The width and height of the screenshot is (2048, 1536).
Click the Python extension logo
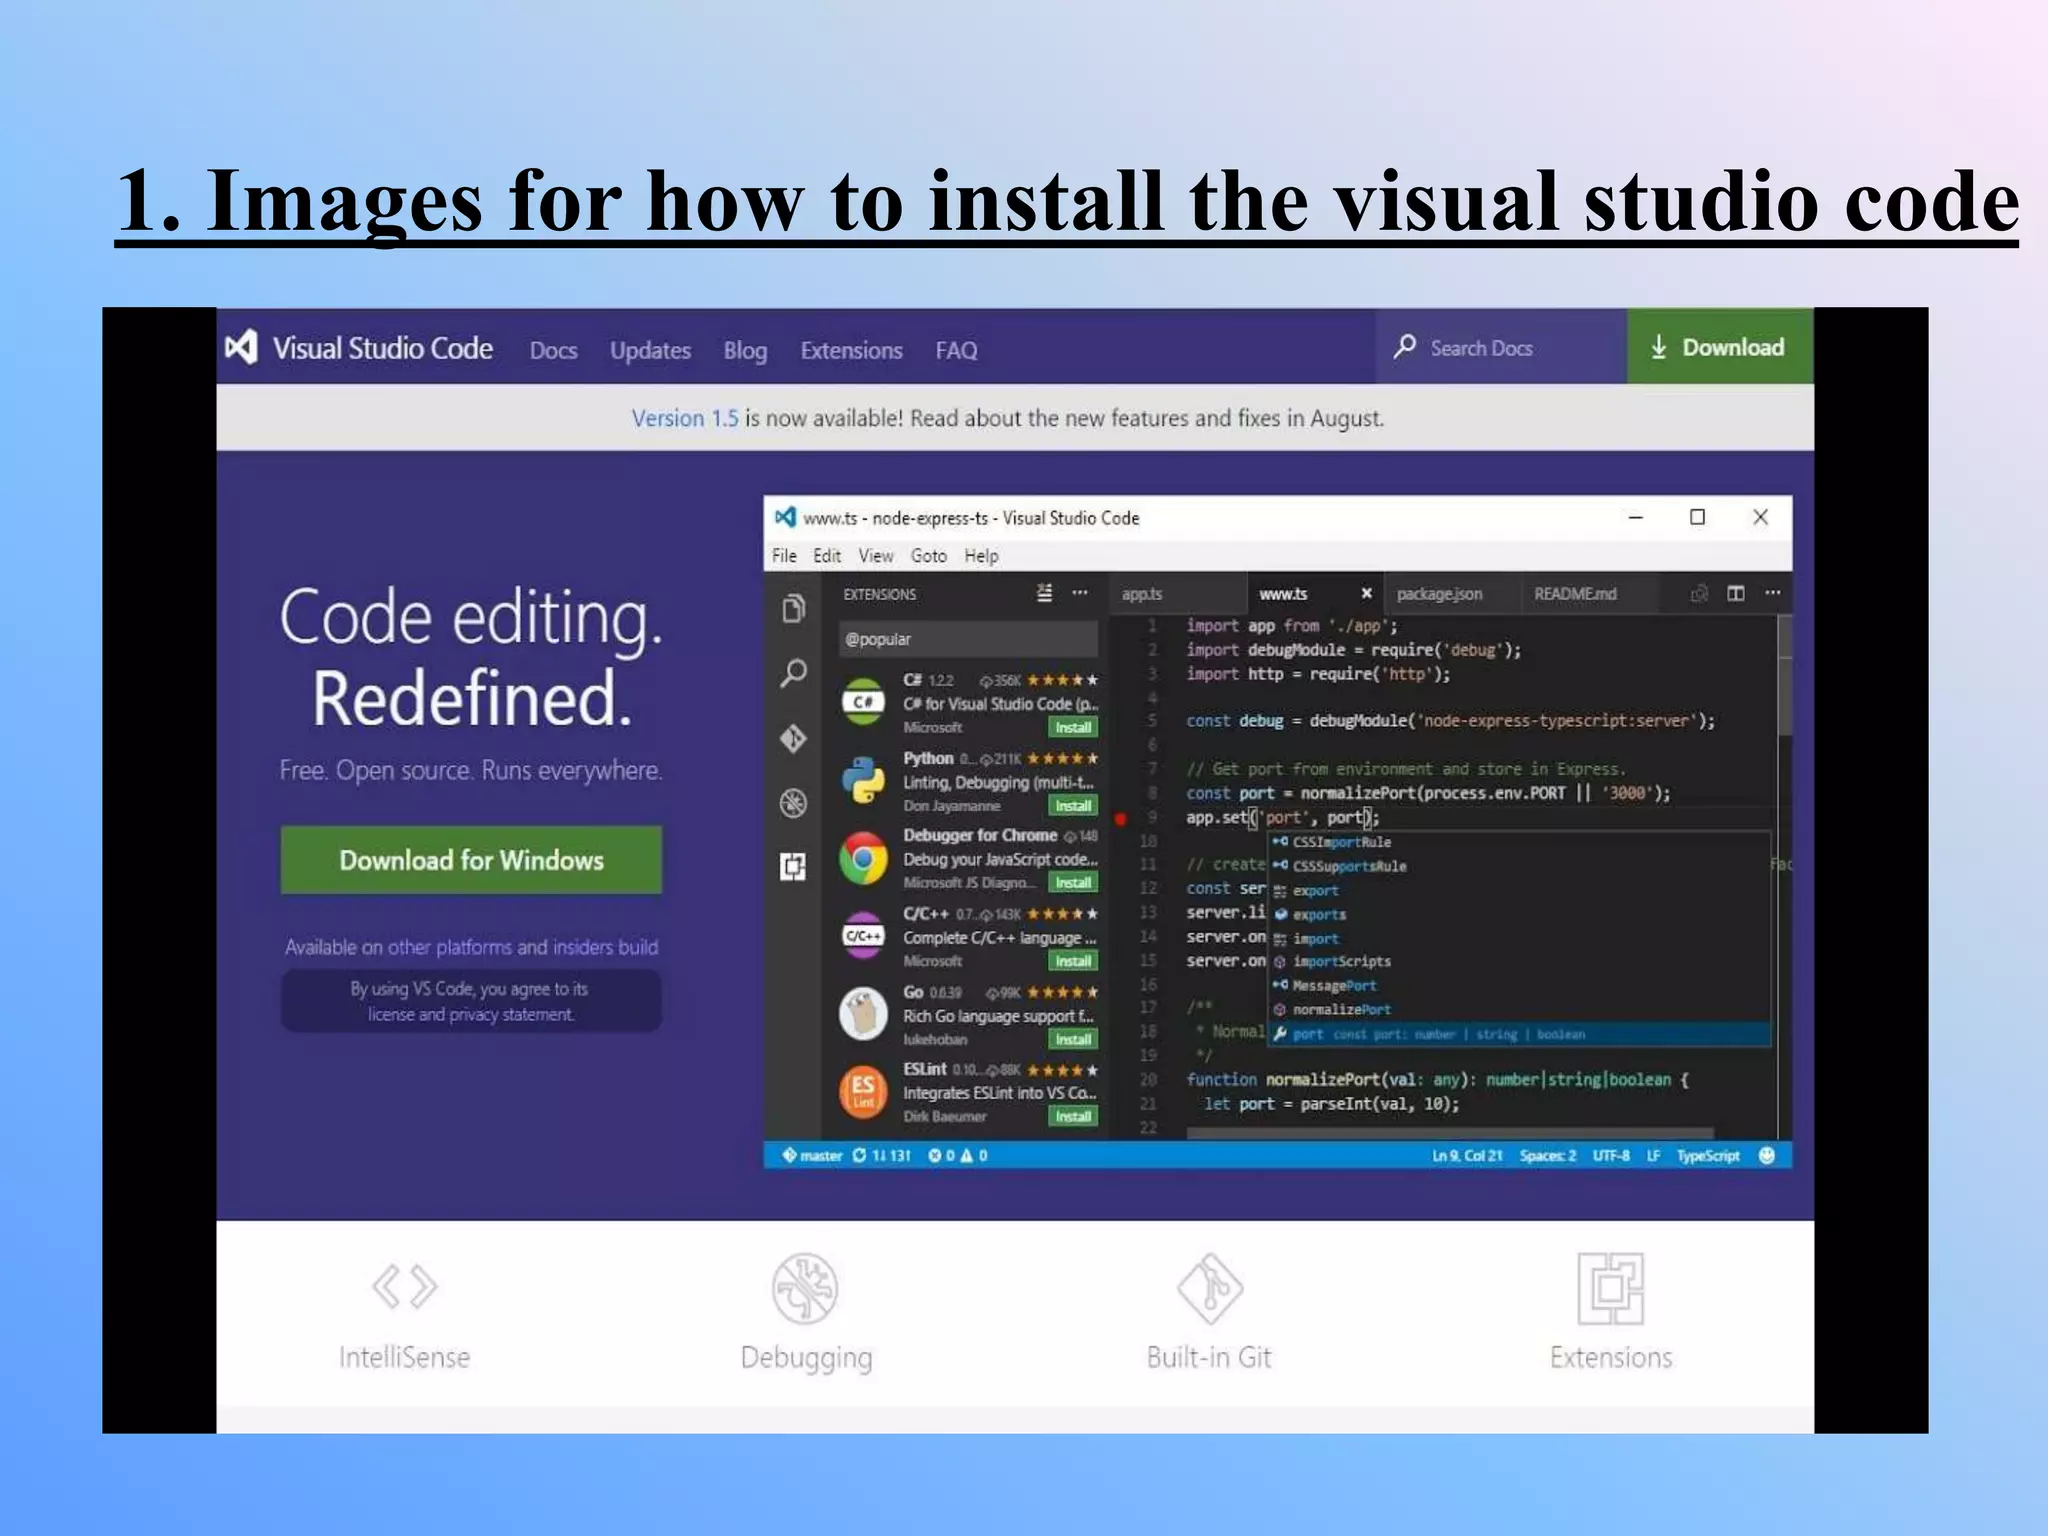click(863, 780)
